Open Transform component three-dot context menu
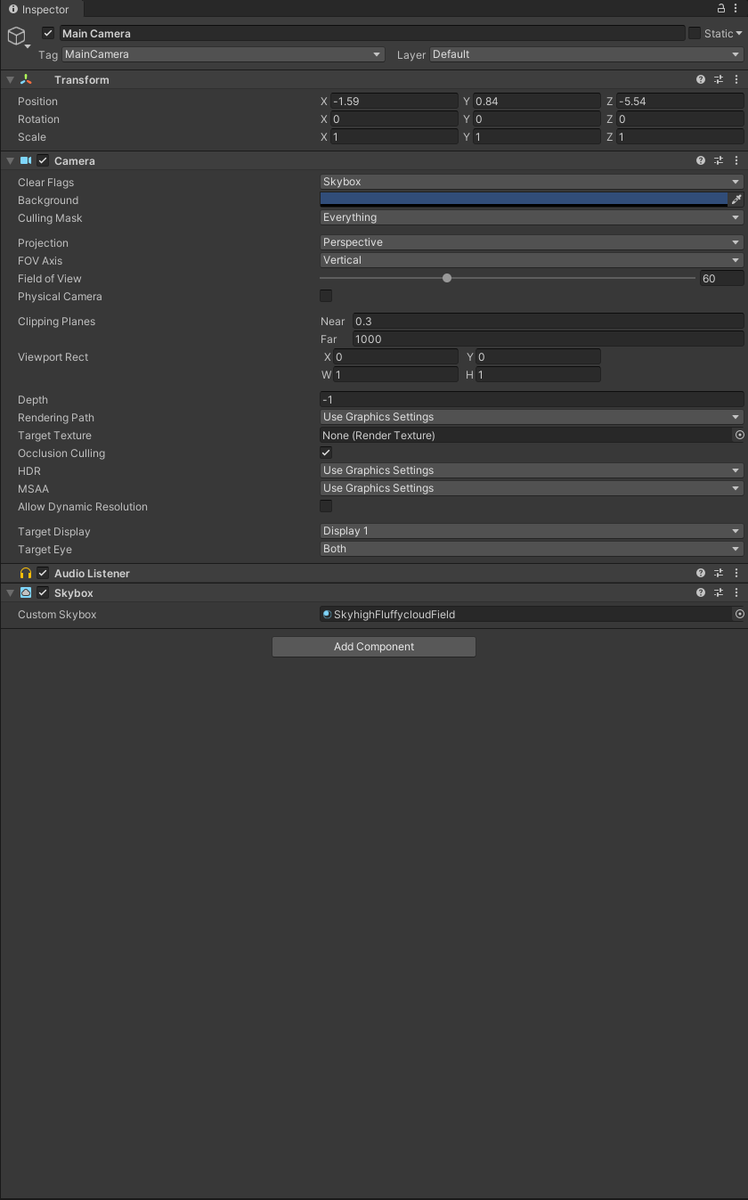The height and width of the screenshot is (1200, 748). point(737,80)
